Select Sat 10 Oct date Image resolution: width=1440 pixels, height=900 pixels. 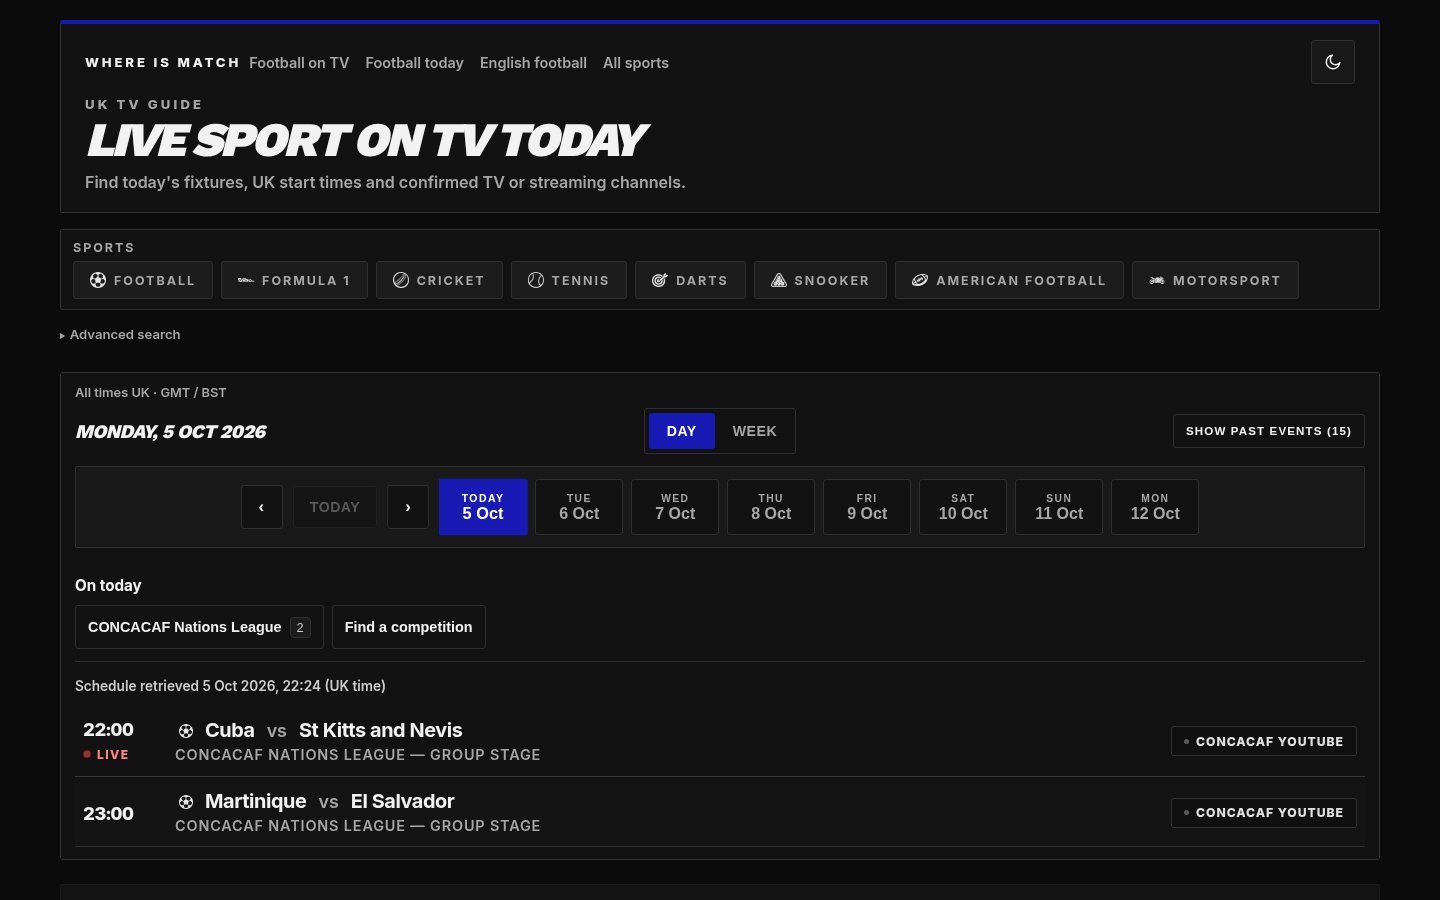pos(963,507)
